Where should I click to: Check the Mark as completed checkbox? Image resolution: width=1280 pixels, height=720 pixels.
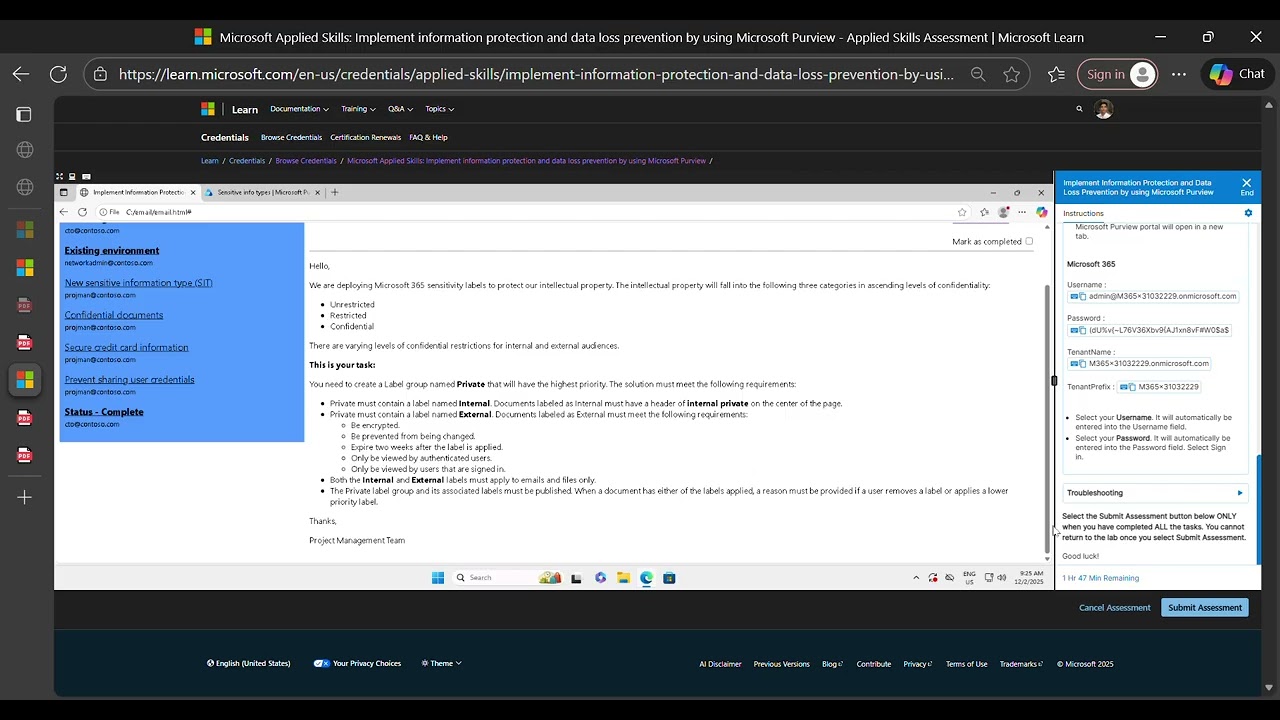click(x=1029, y=241)
